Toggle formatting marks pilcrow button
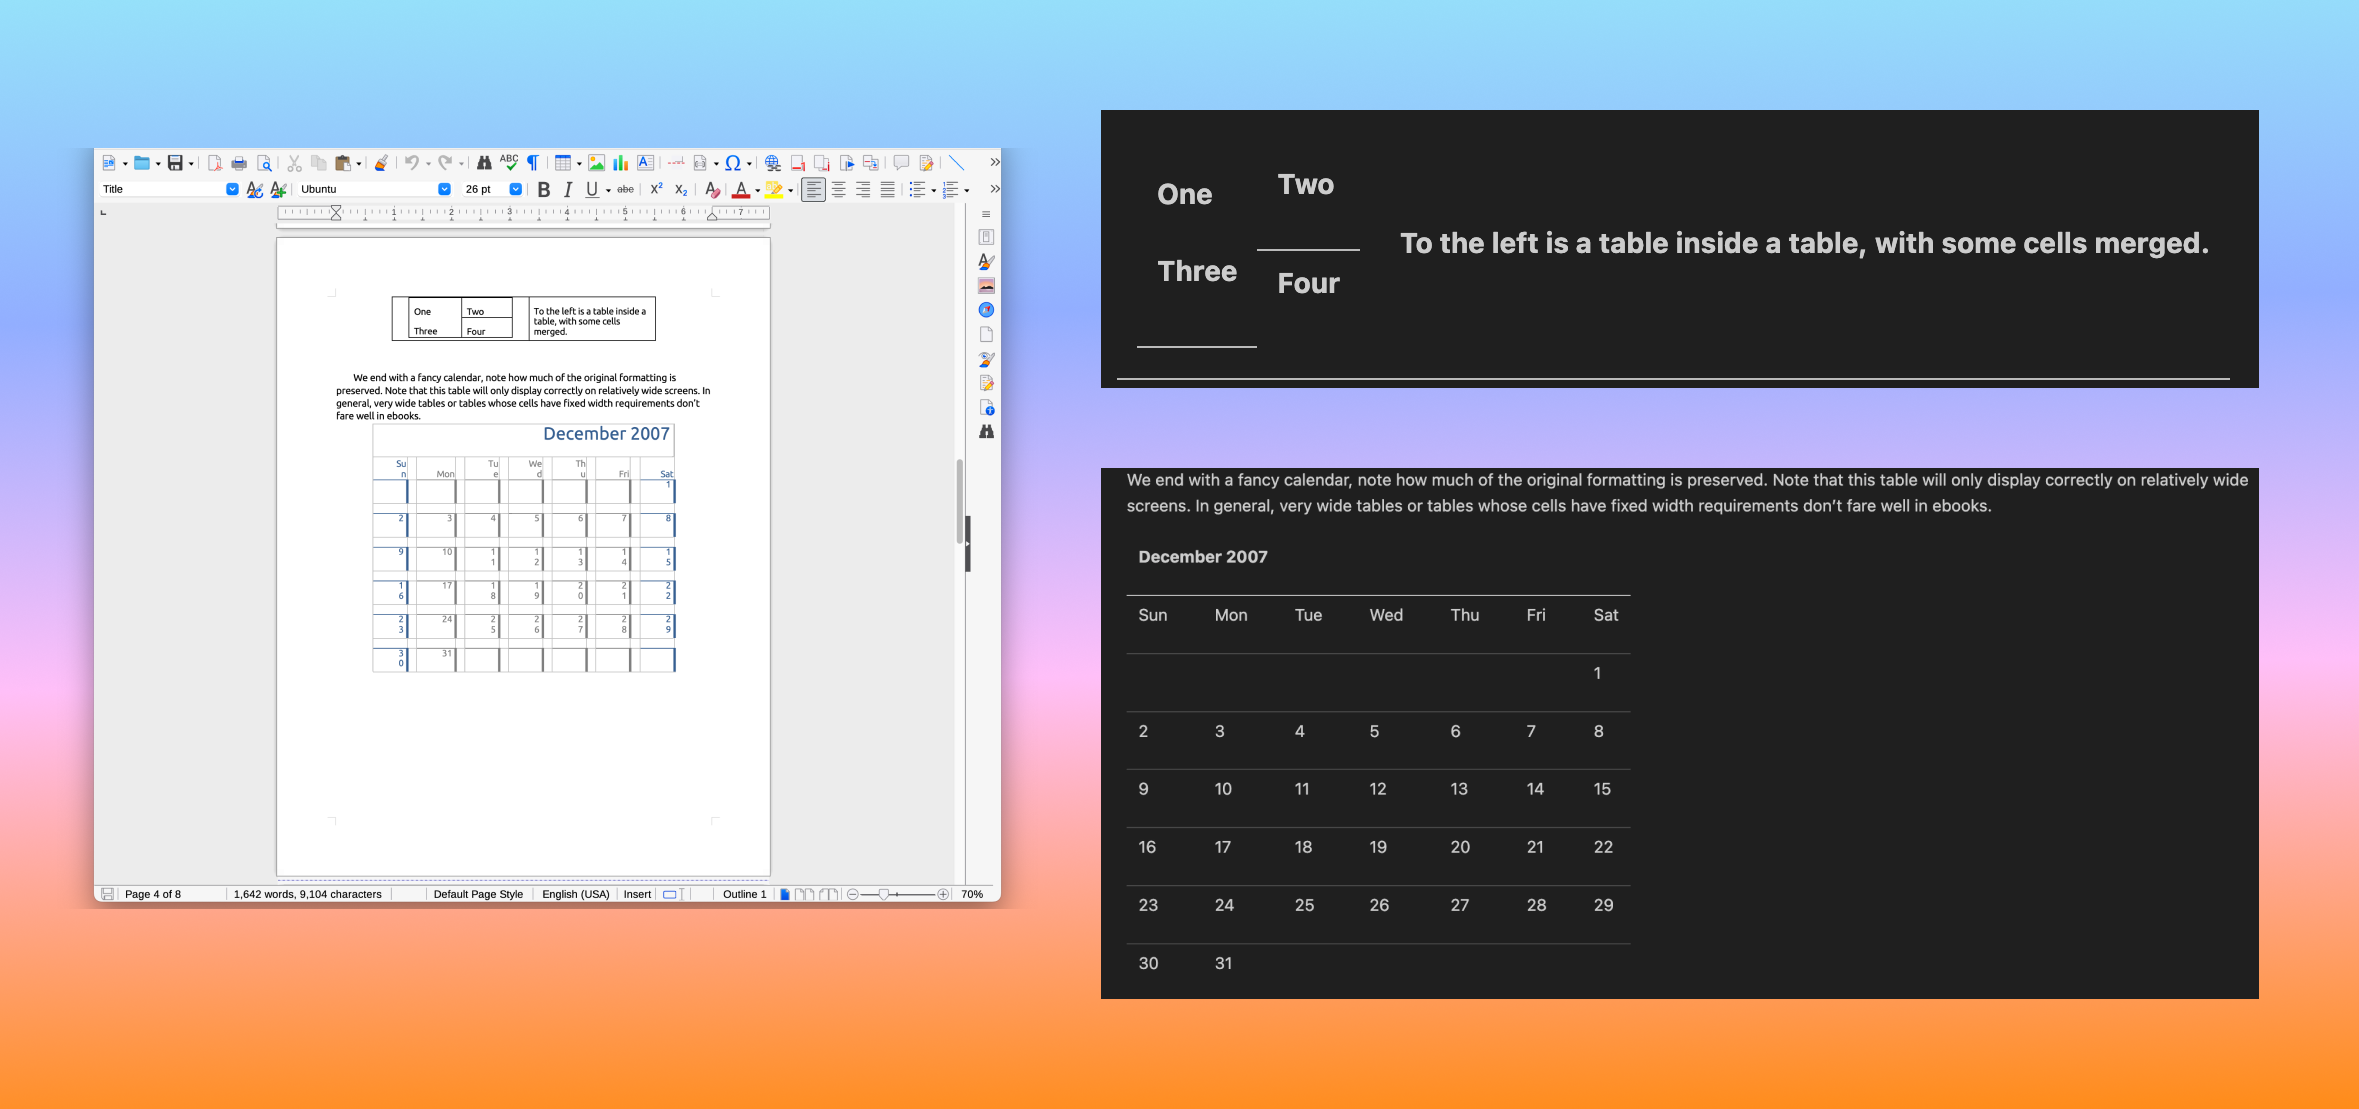 pos(533,163)
